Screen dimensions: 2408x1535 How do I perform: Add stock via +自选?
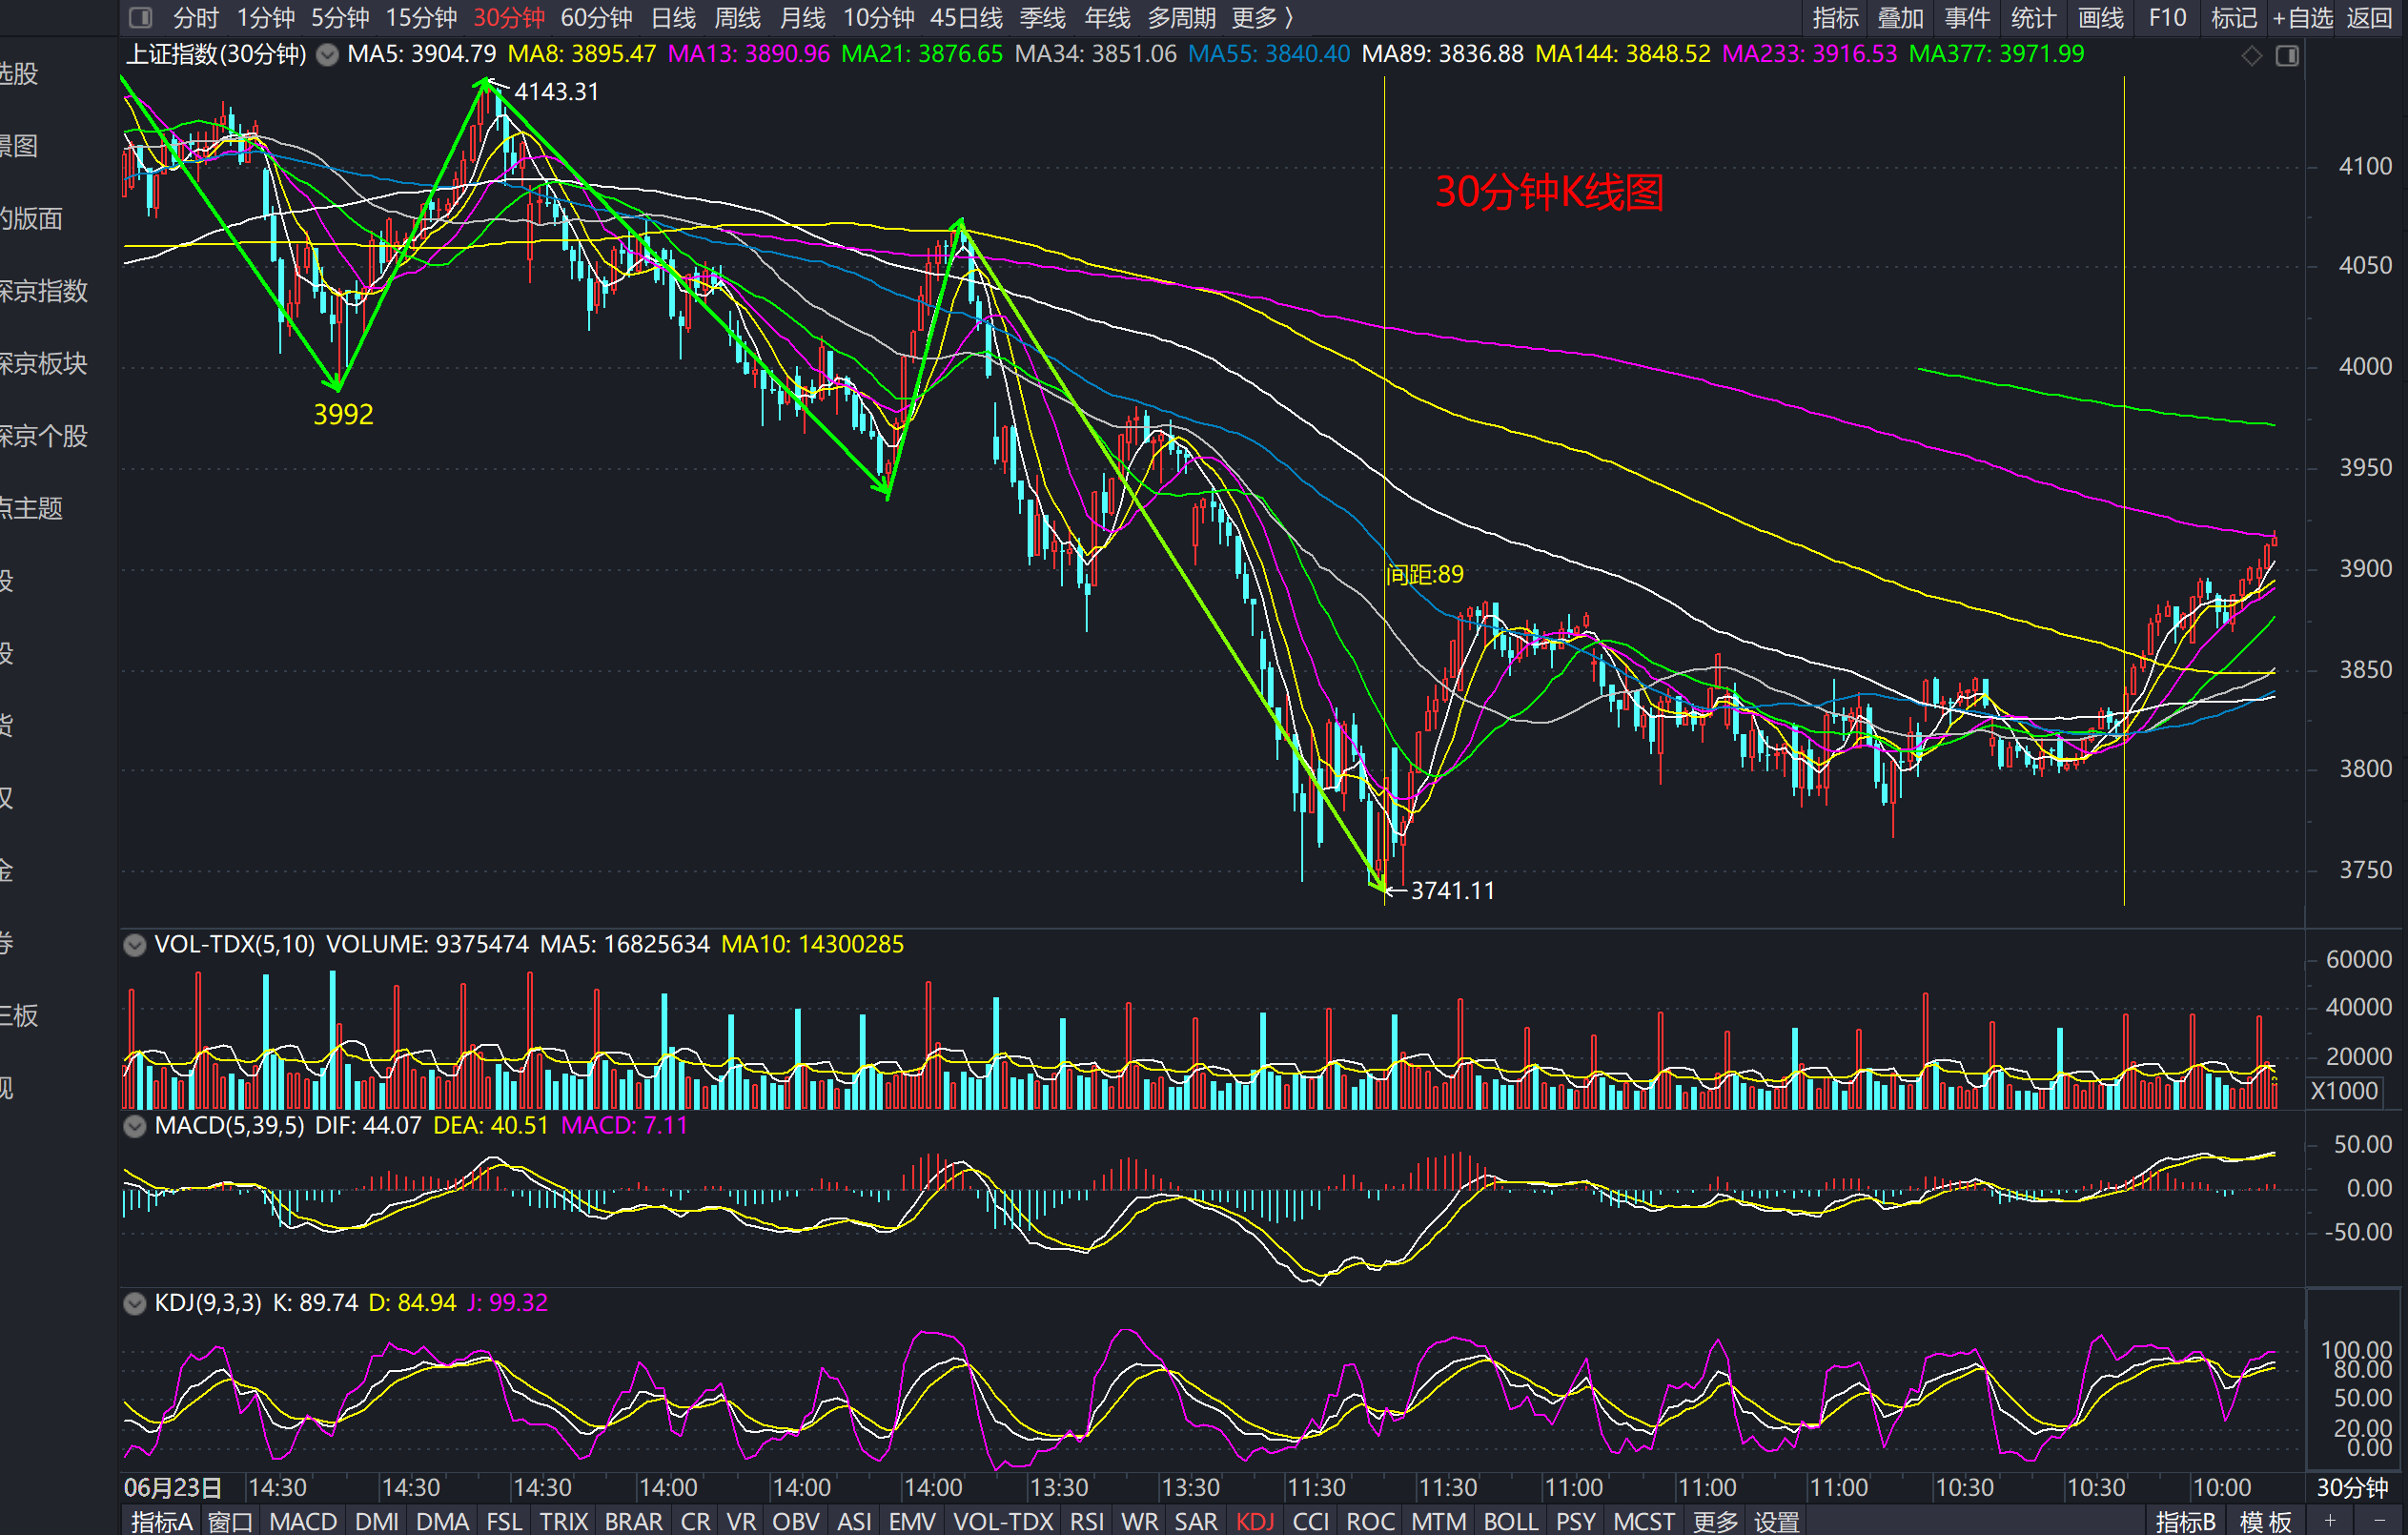point(2301,17)
